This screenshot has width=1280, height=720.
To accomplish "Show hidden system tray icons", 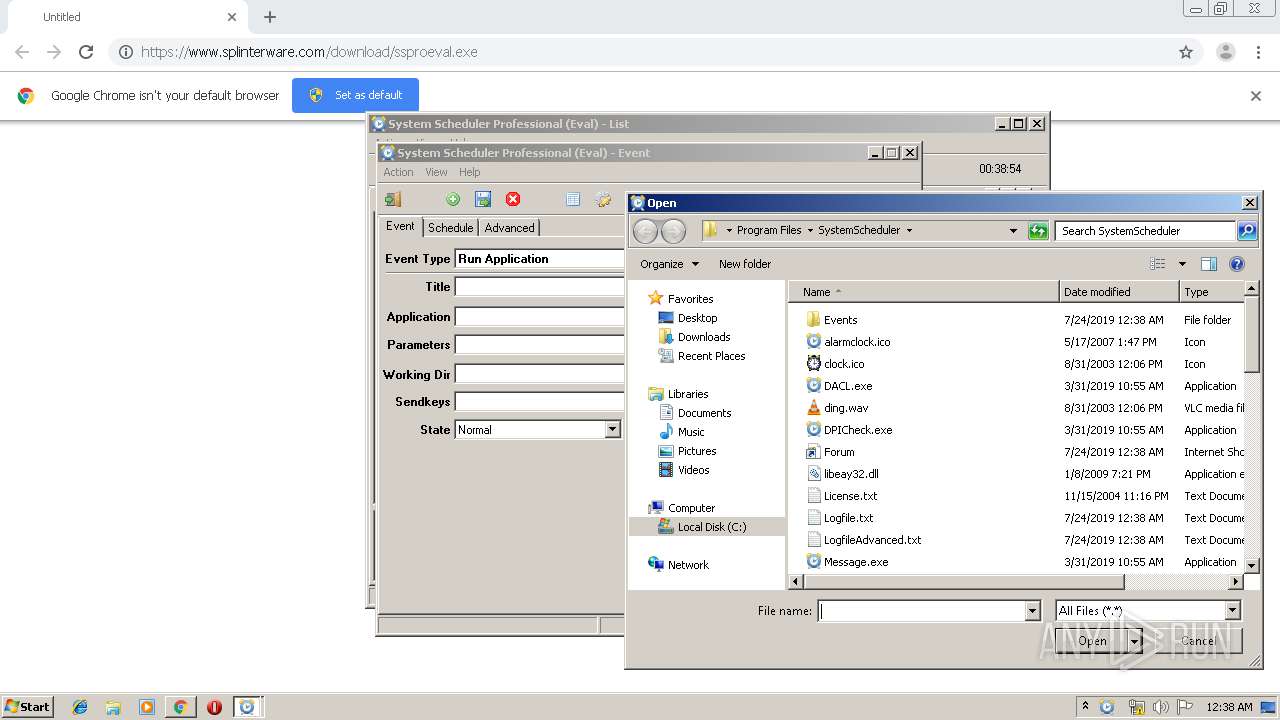I will pyautogui.click(x=1085, y=707).
